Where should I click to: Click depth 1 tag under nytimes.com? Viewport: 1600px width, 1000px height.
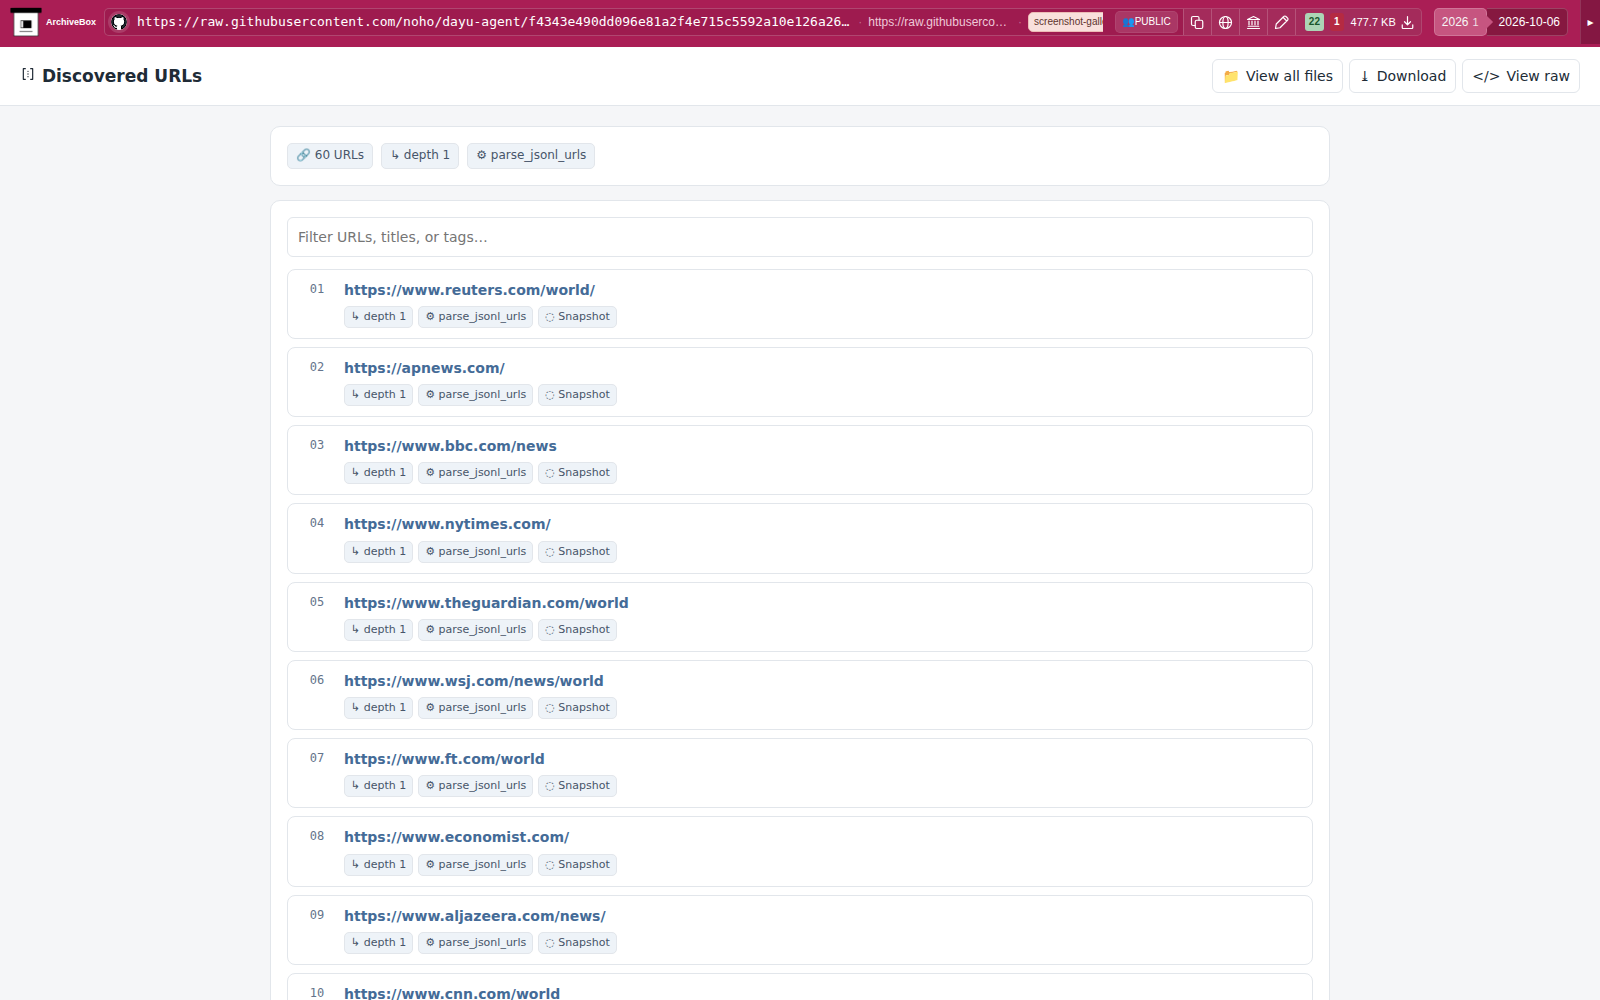[x=378, y=552]
